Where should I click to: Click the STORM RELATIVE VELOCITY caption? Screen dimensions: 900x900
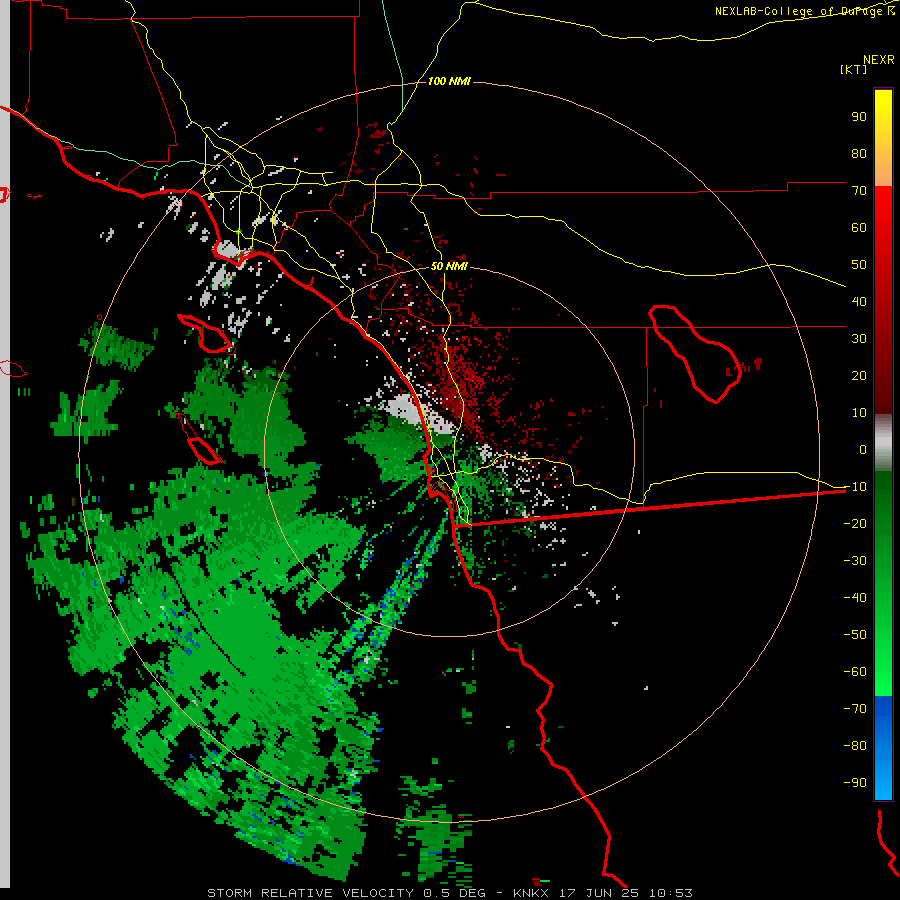309,893
